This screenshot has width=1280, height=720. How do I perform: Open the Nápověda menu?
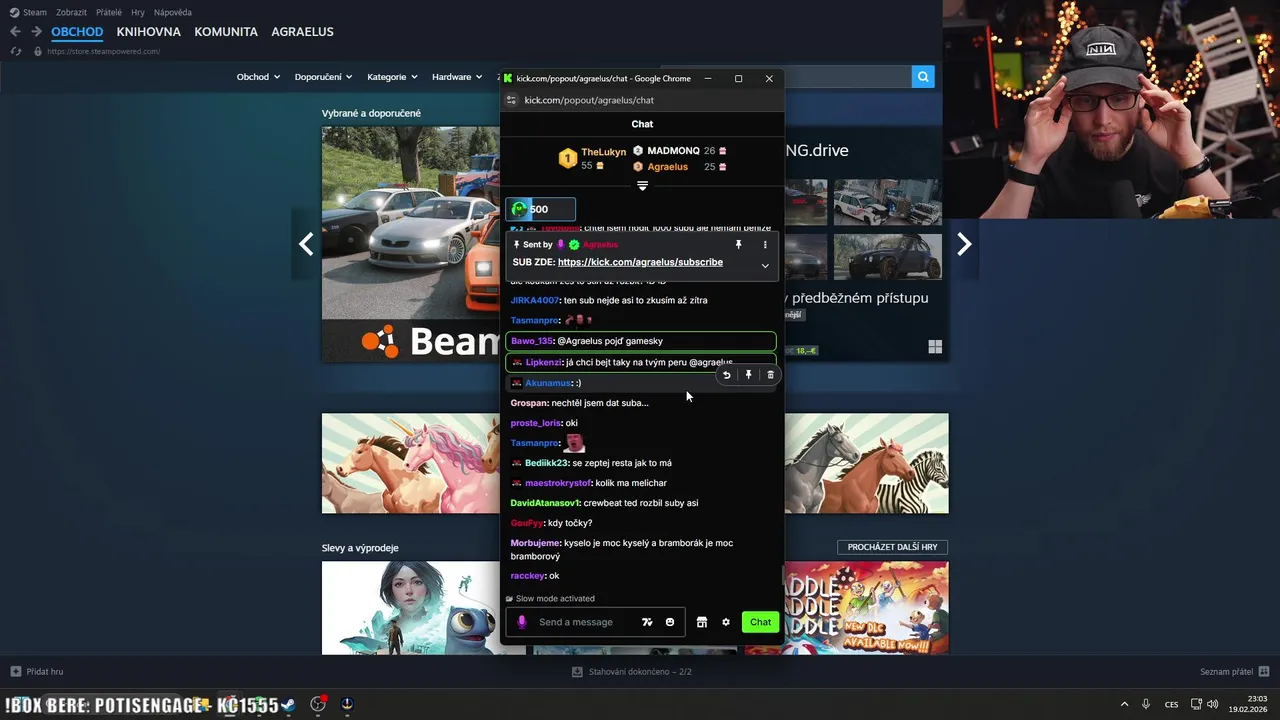coord(173,13)
